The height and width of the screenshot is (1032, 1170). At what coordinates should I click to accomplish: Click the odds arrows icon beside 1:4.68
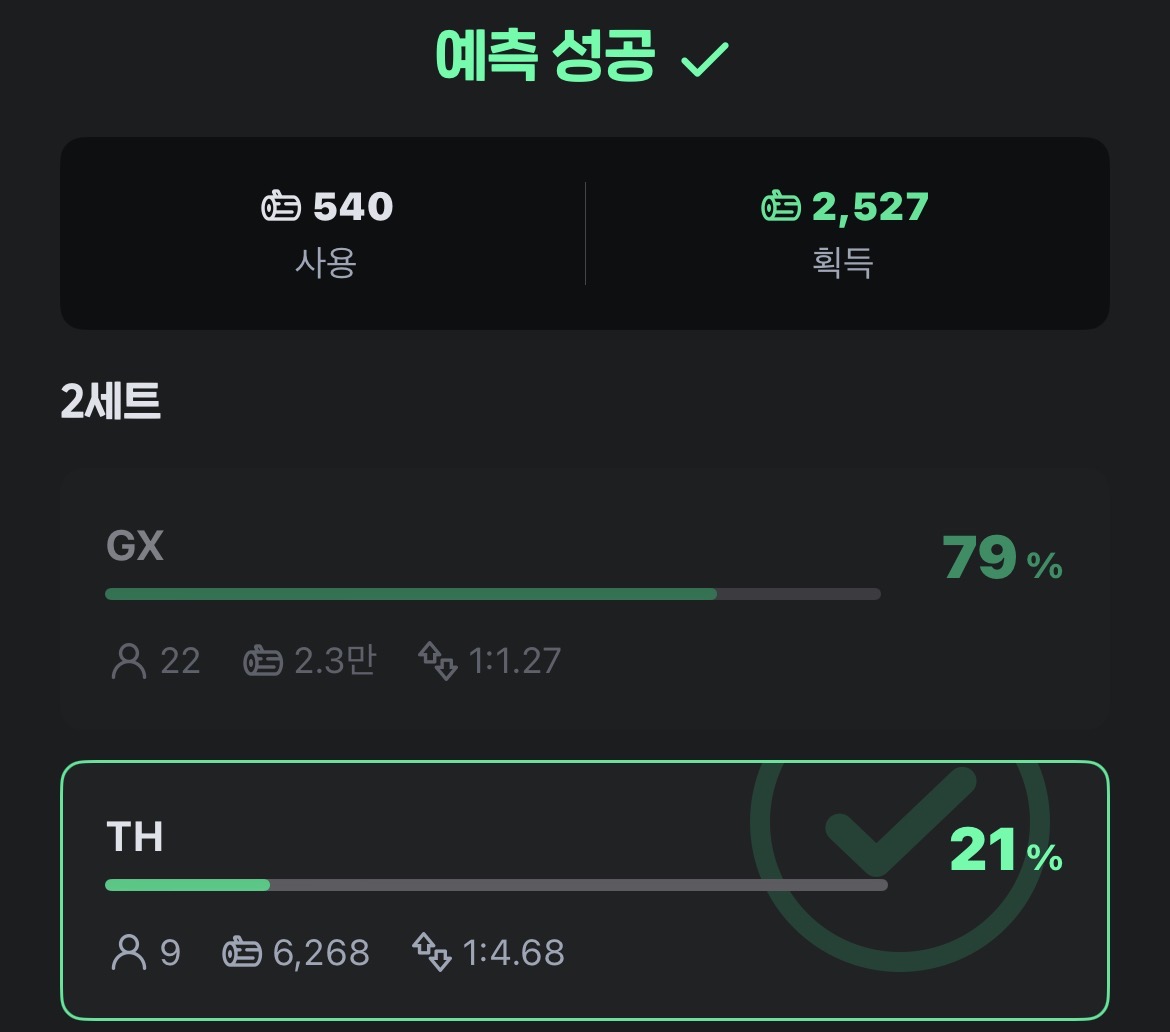pyautogui.click(x=433, y=952)
